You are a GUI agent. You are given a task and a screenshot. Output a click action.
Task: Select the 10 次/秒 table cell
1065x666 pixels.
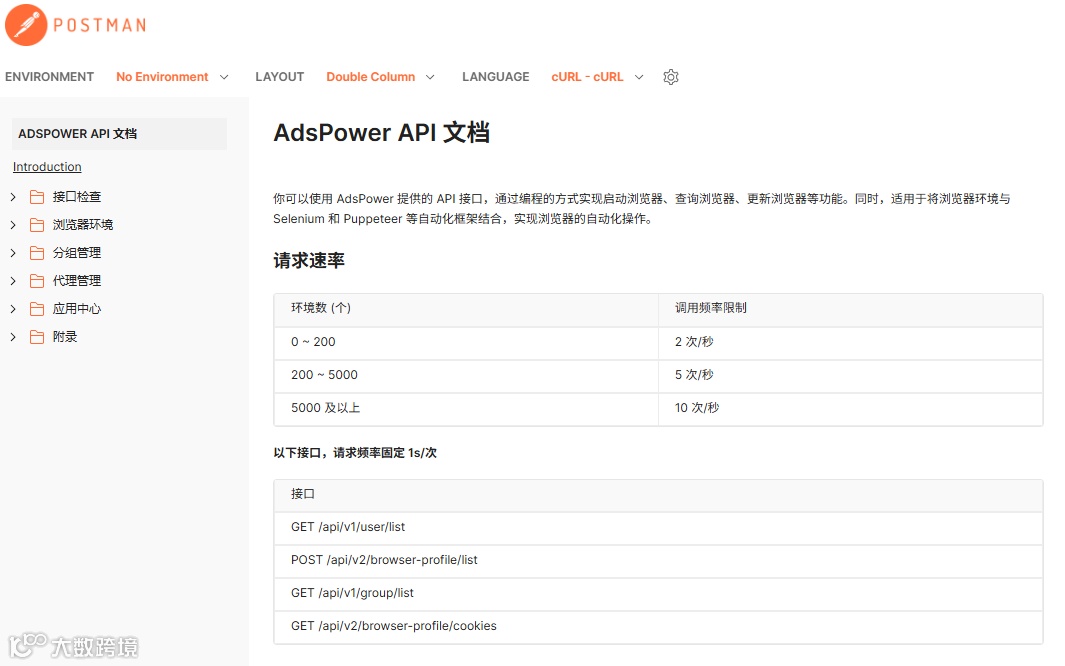pos(850,408)
